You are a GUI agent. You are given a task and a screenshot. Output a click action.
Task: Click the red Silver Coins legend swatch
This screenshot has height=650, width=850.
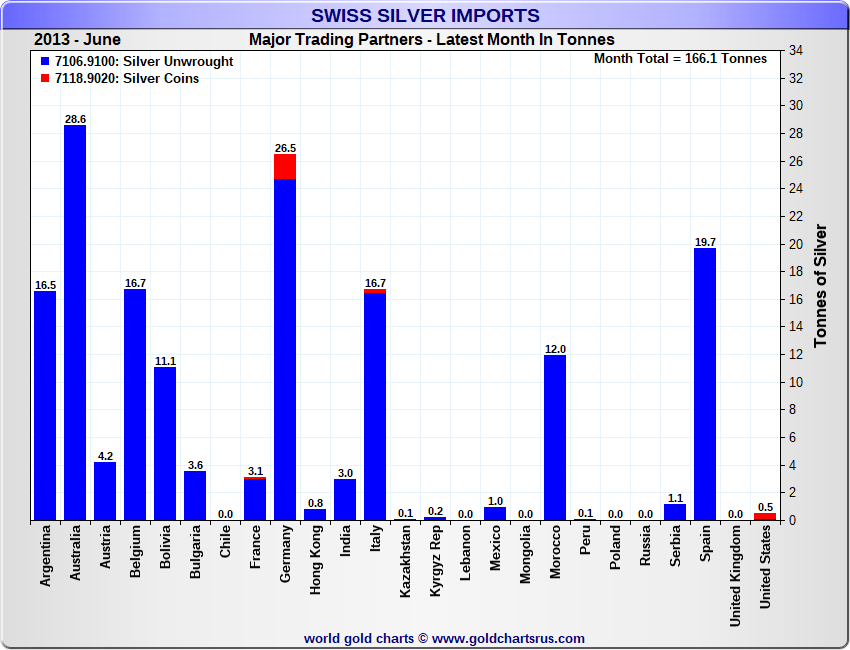(x=46, y=79)
